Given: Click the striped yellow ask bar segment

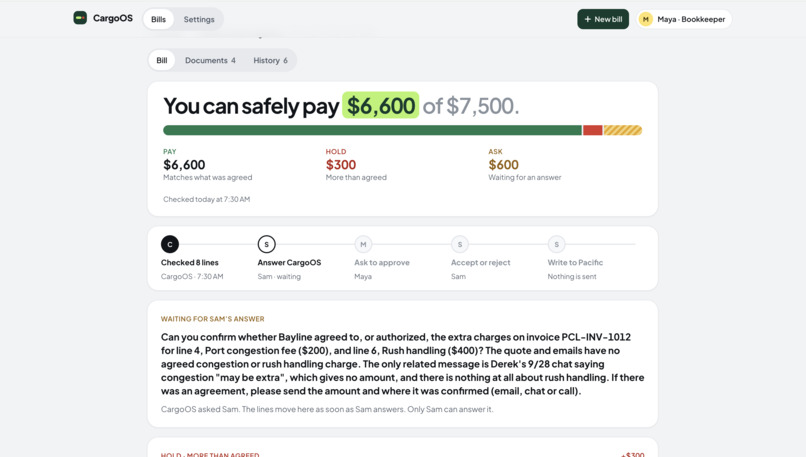Looking at the screenshot, I should pos(623,130).
